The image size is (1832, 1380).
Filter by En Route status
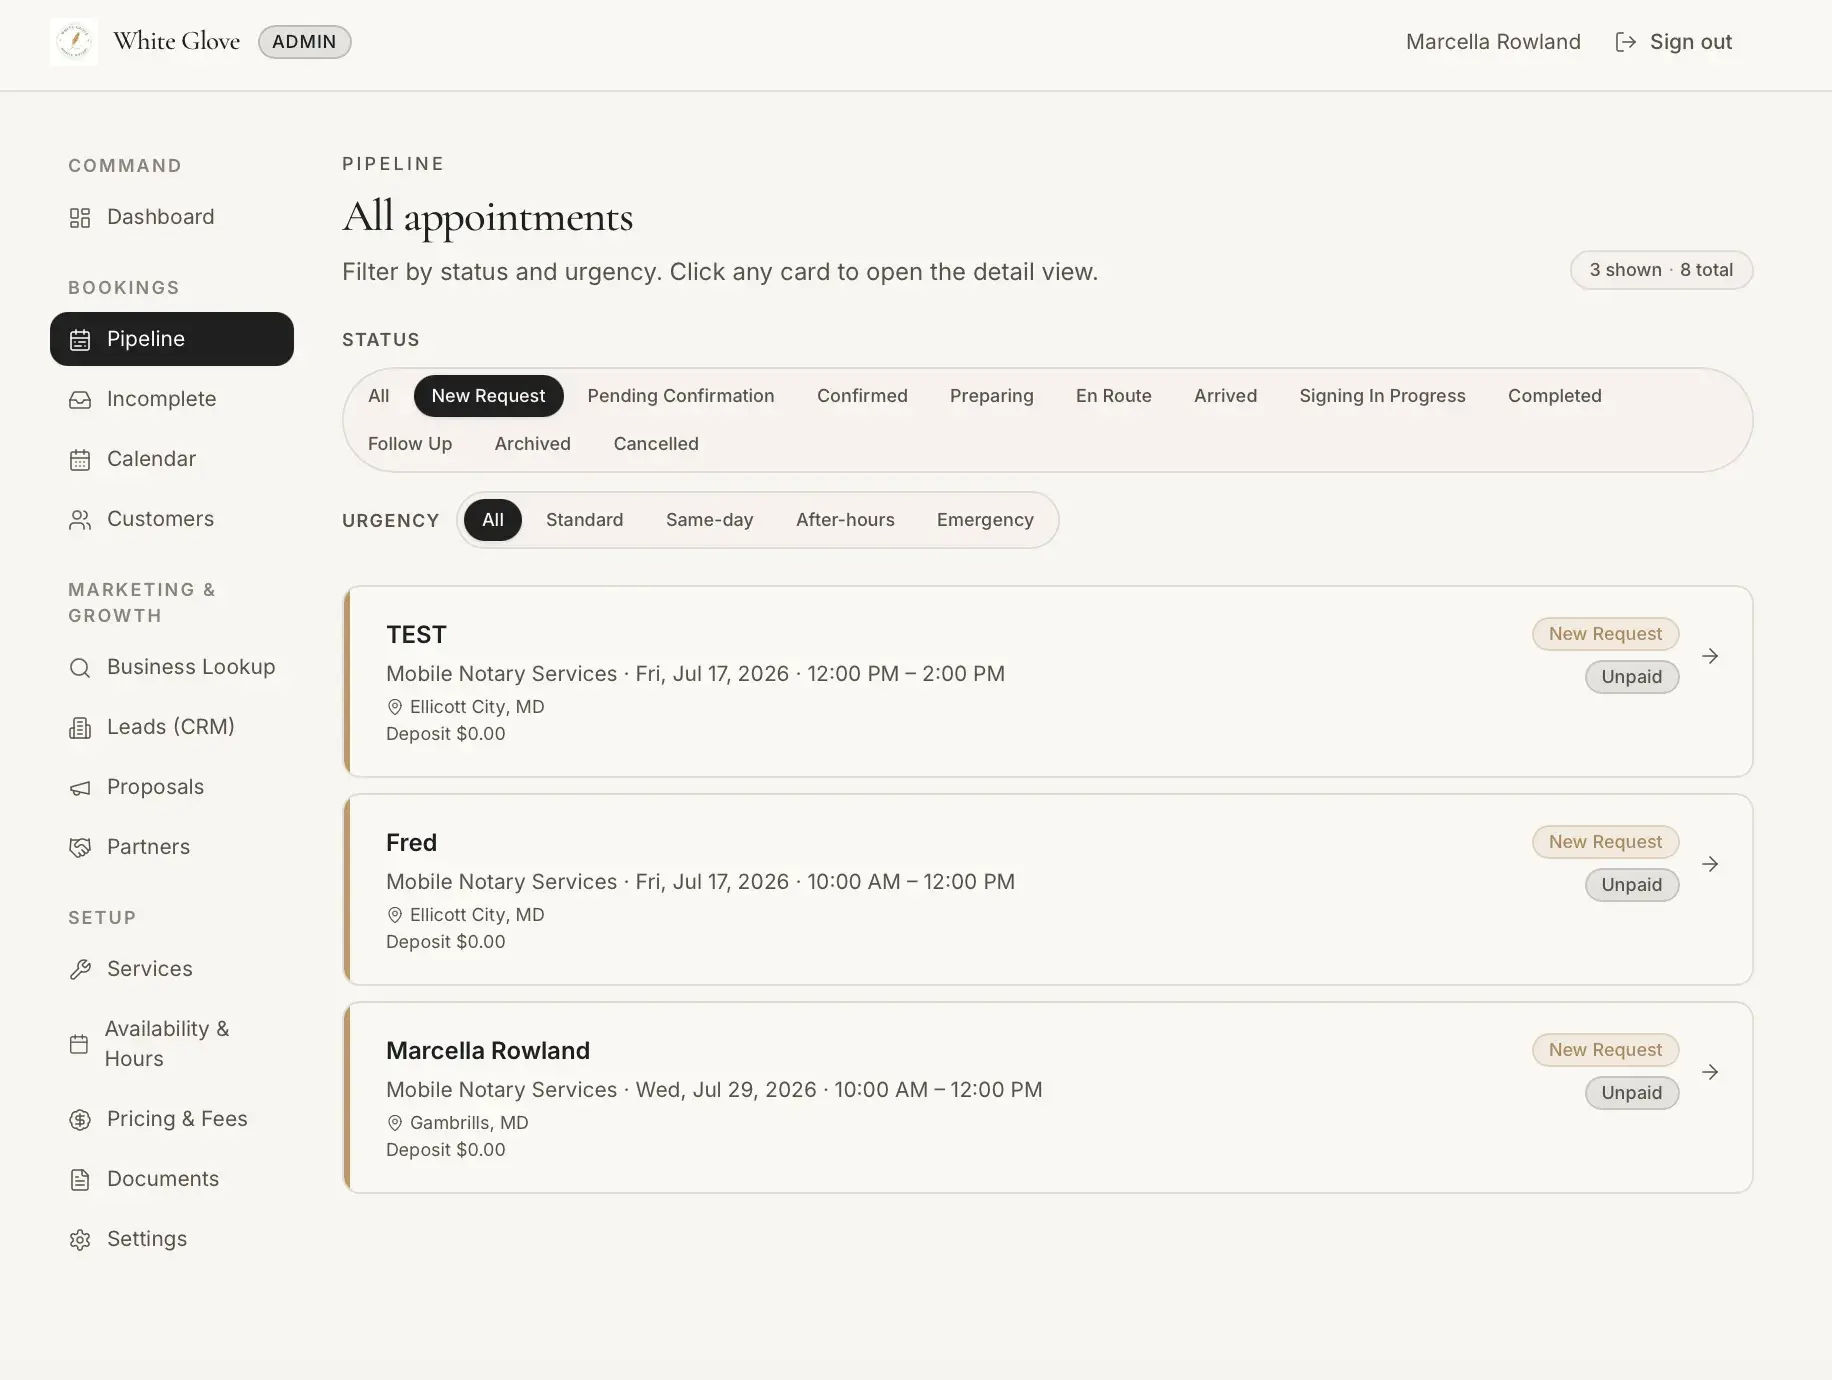(x=1114, y=396)
